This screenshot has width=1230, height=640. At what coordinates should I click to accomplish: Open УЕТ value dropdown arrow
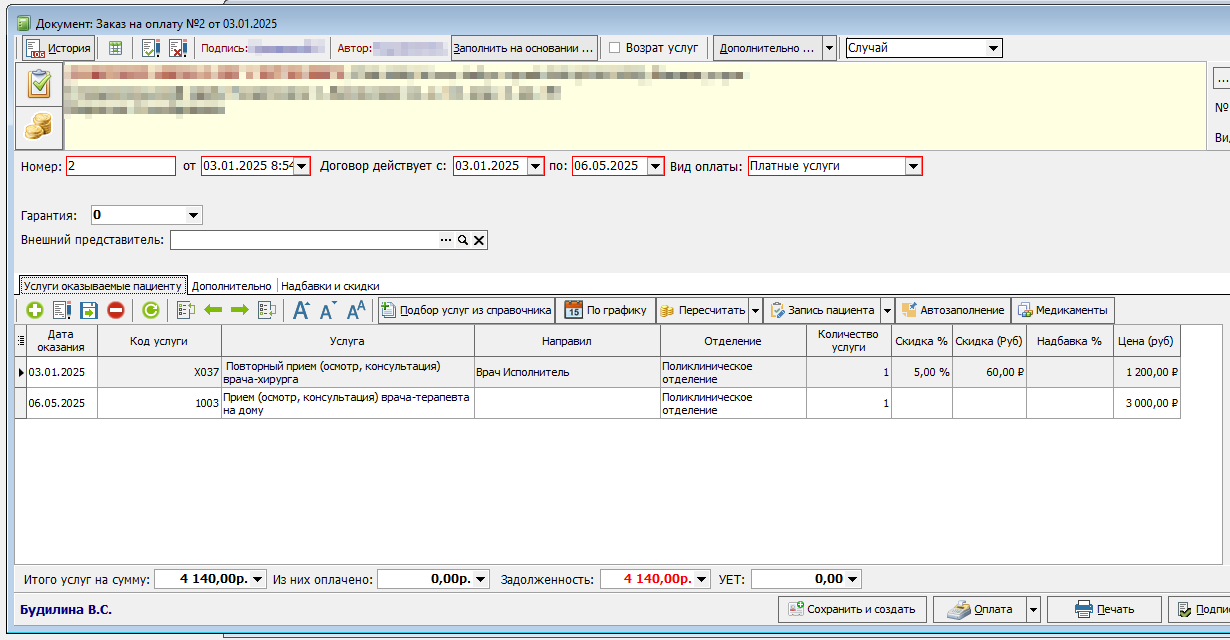(x=852, y=579)
